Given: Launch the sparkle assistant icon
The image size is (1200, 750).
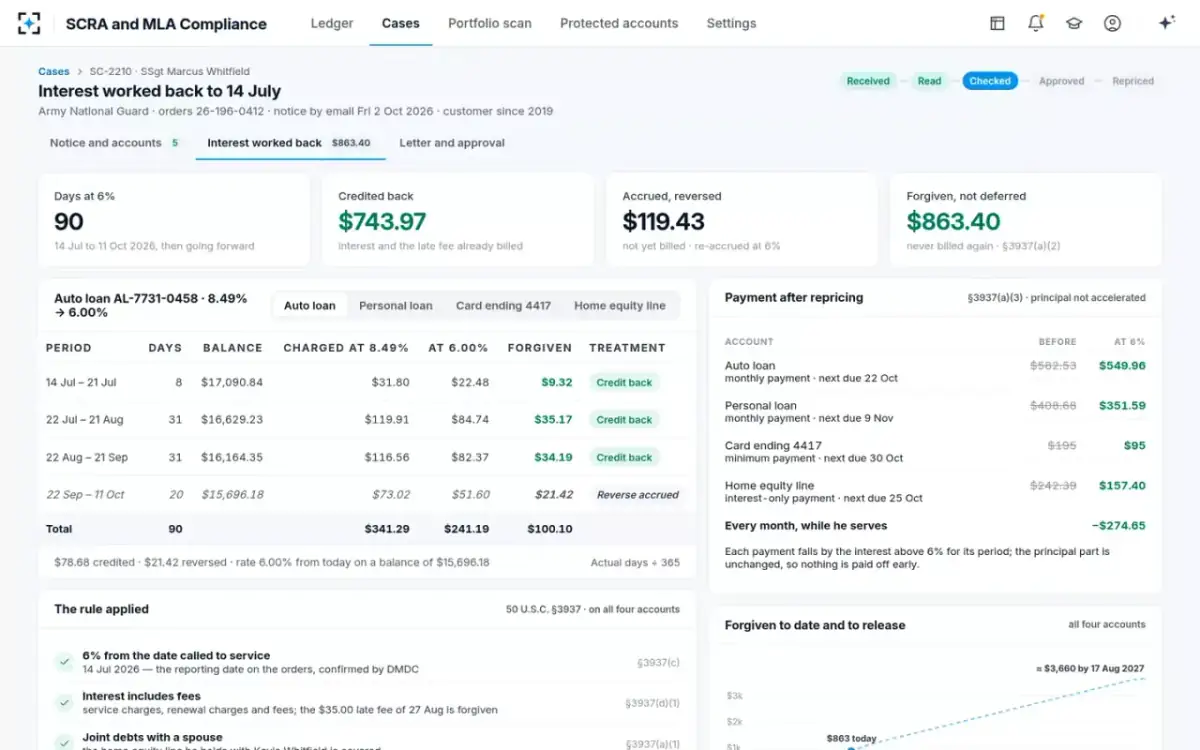Looking at the screenshot, I should click(1166, 23).
